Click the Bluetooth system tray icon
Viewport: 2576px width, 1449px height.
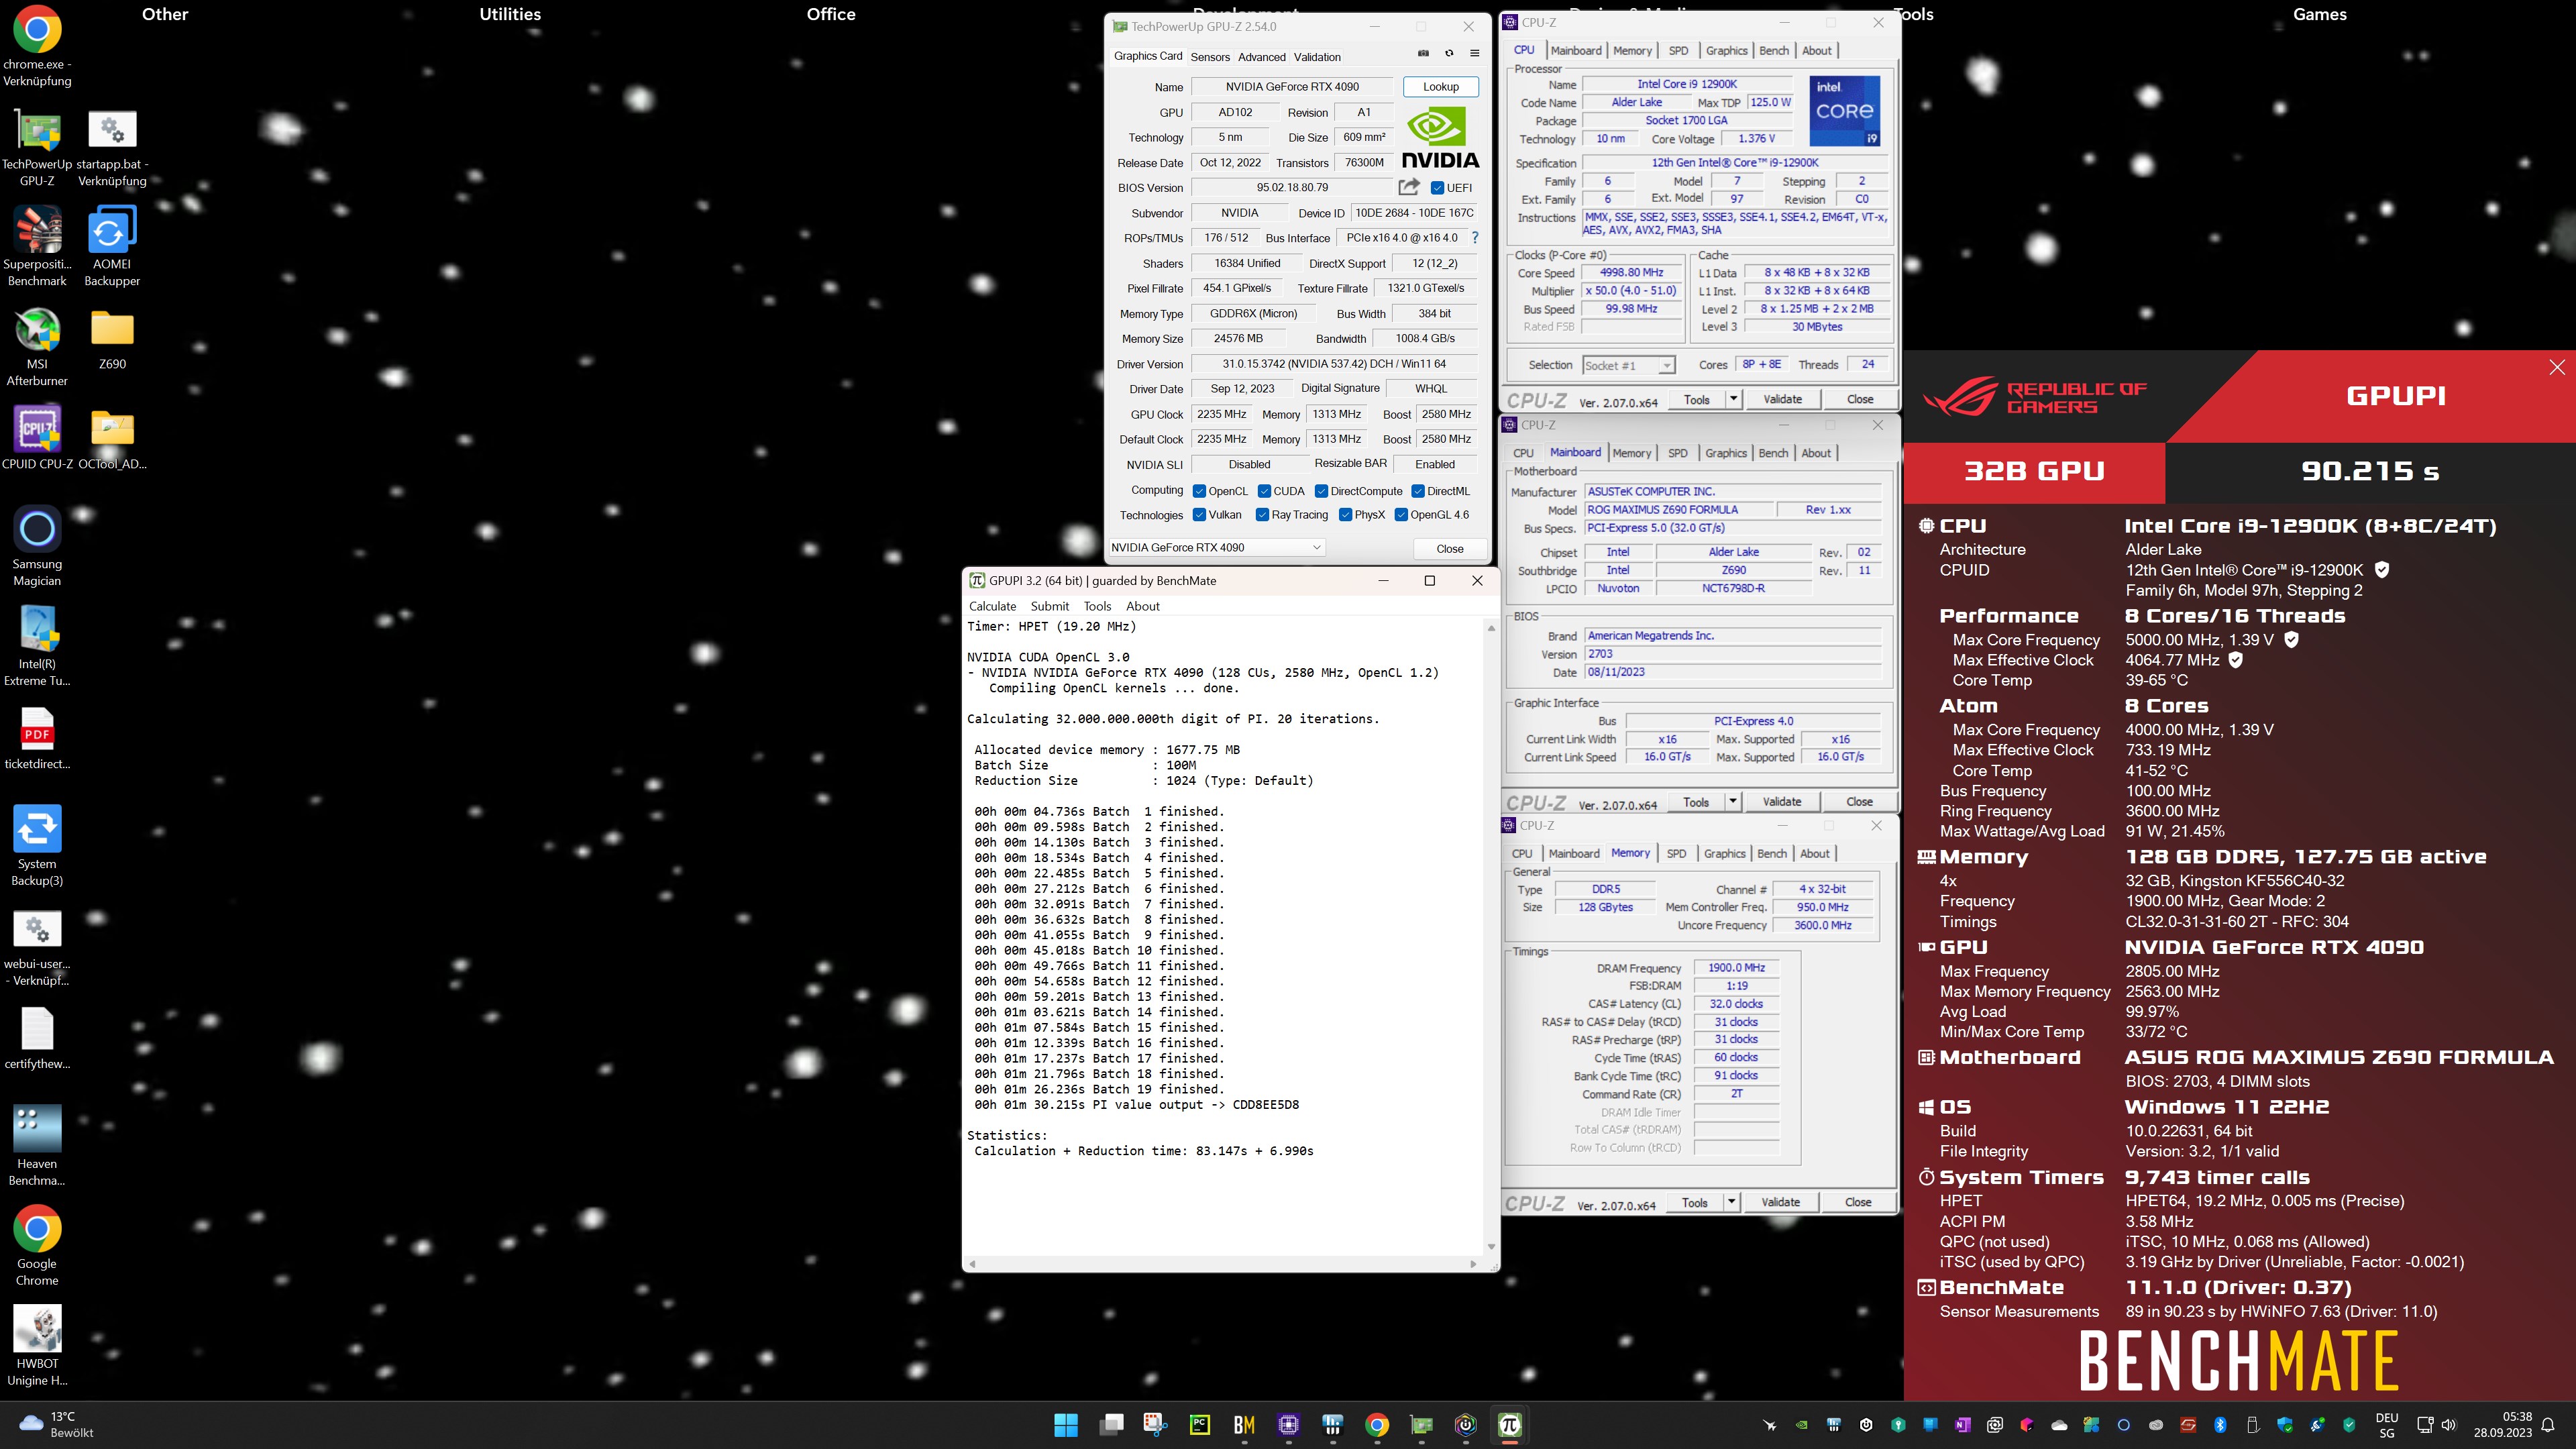click(x=2220, y=1425)
